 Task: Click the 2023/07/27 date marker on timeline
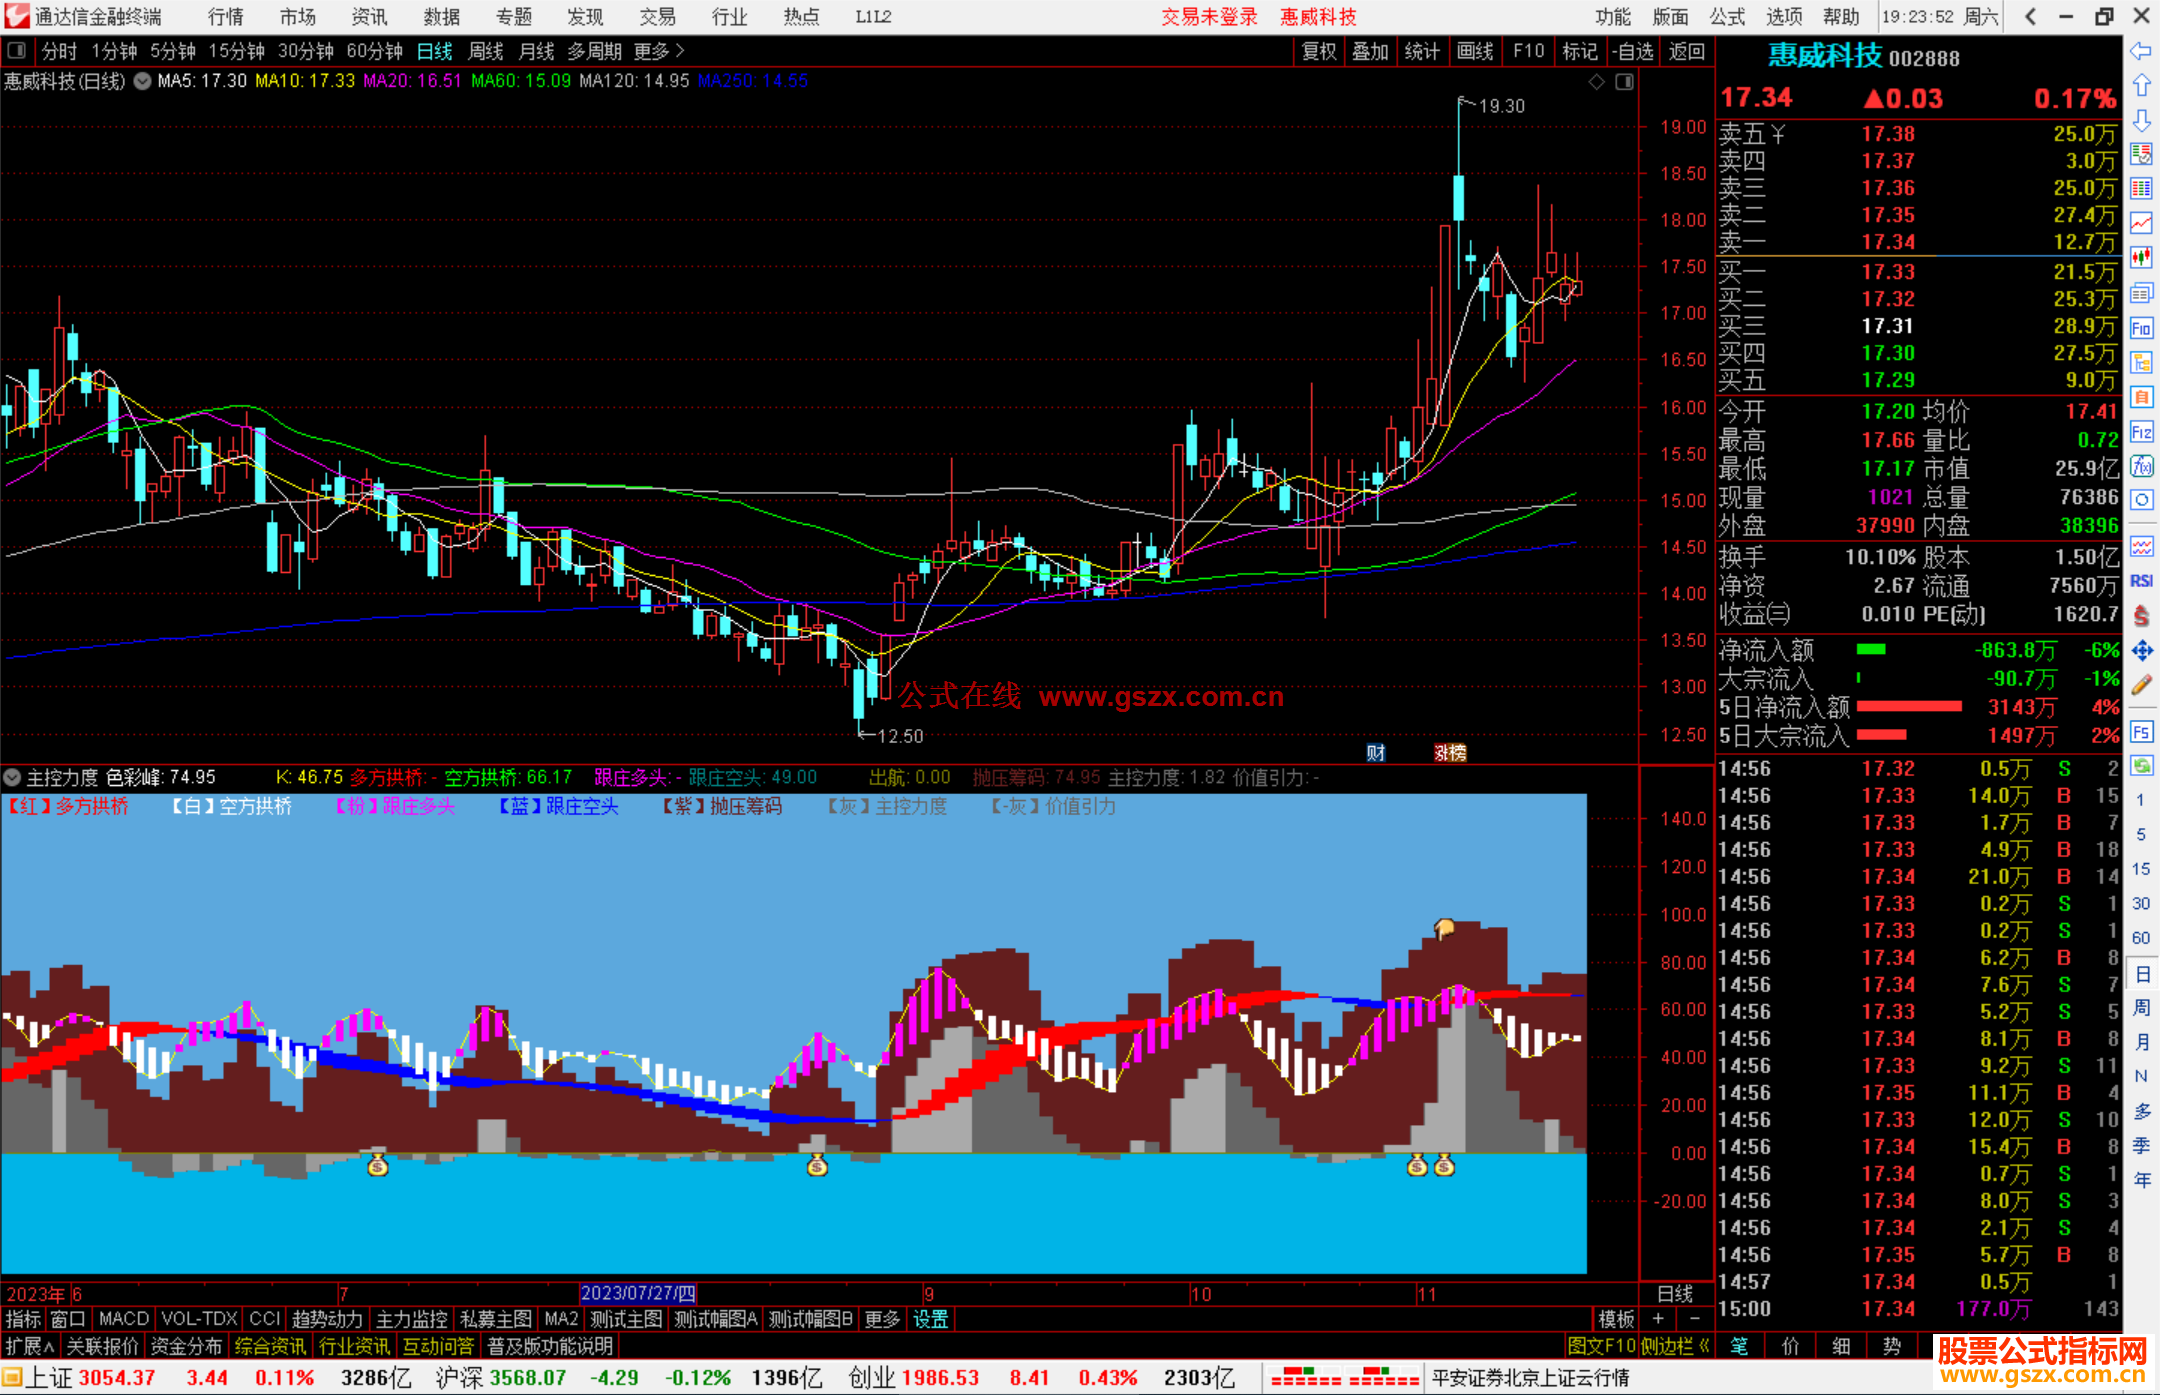pos(638,1293)
